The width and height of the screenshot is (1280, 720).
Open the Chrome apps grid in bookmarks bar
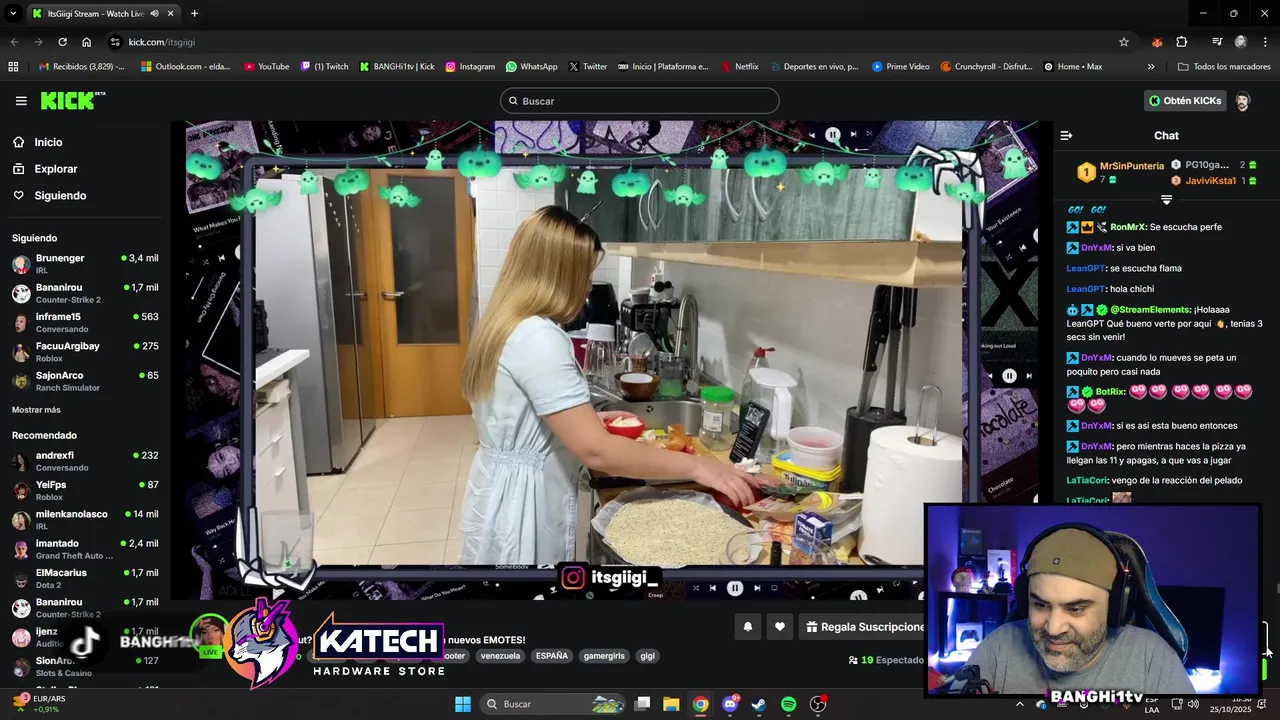13,67
